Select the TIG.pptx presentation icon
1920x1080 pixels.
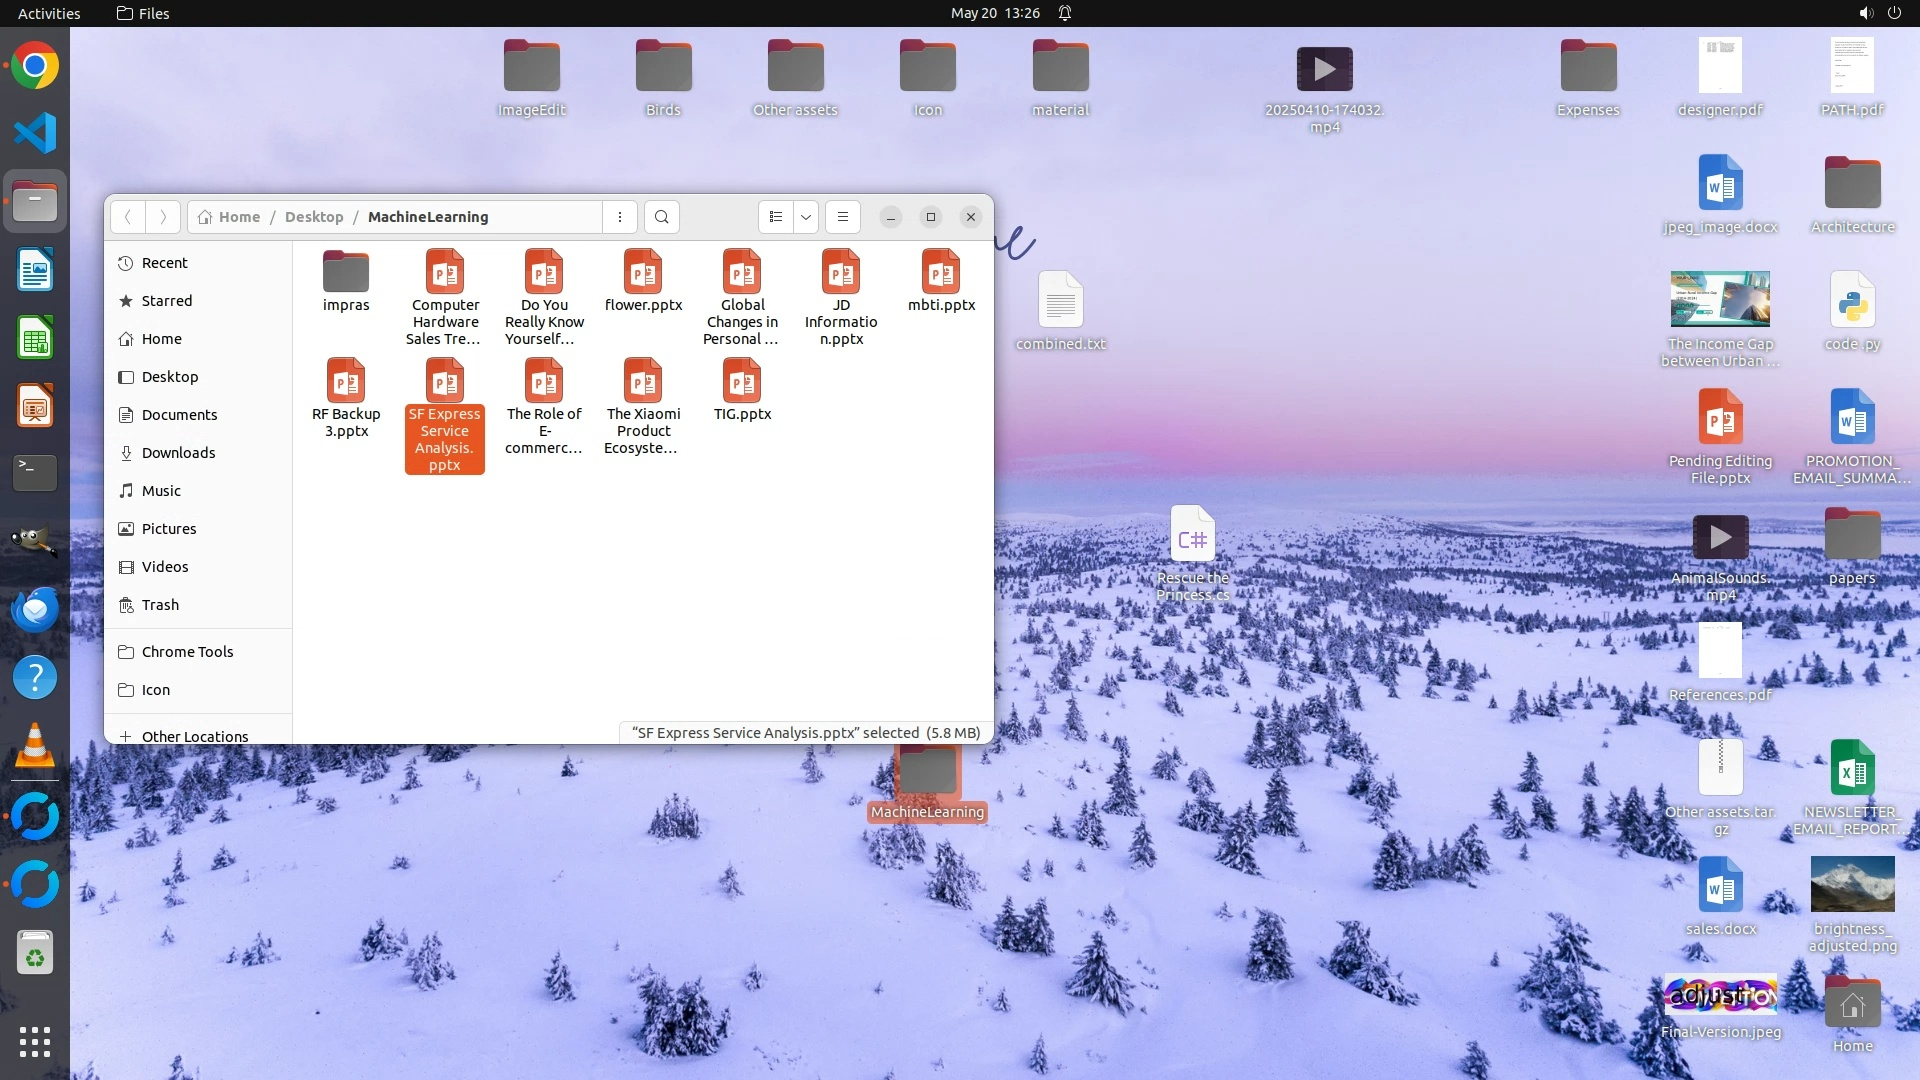tap(742, 382)
